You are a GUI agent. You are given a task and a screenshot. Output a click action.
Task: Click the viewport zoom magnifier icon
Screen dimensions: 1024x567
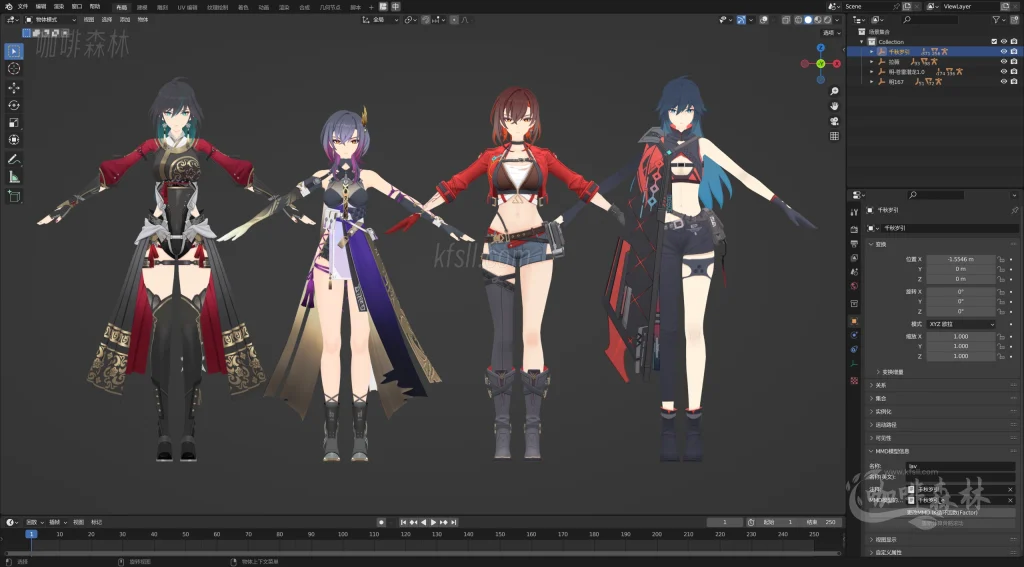pyautogui.click(x=834, y=88)
